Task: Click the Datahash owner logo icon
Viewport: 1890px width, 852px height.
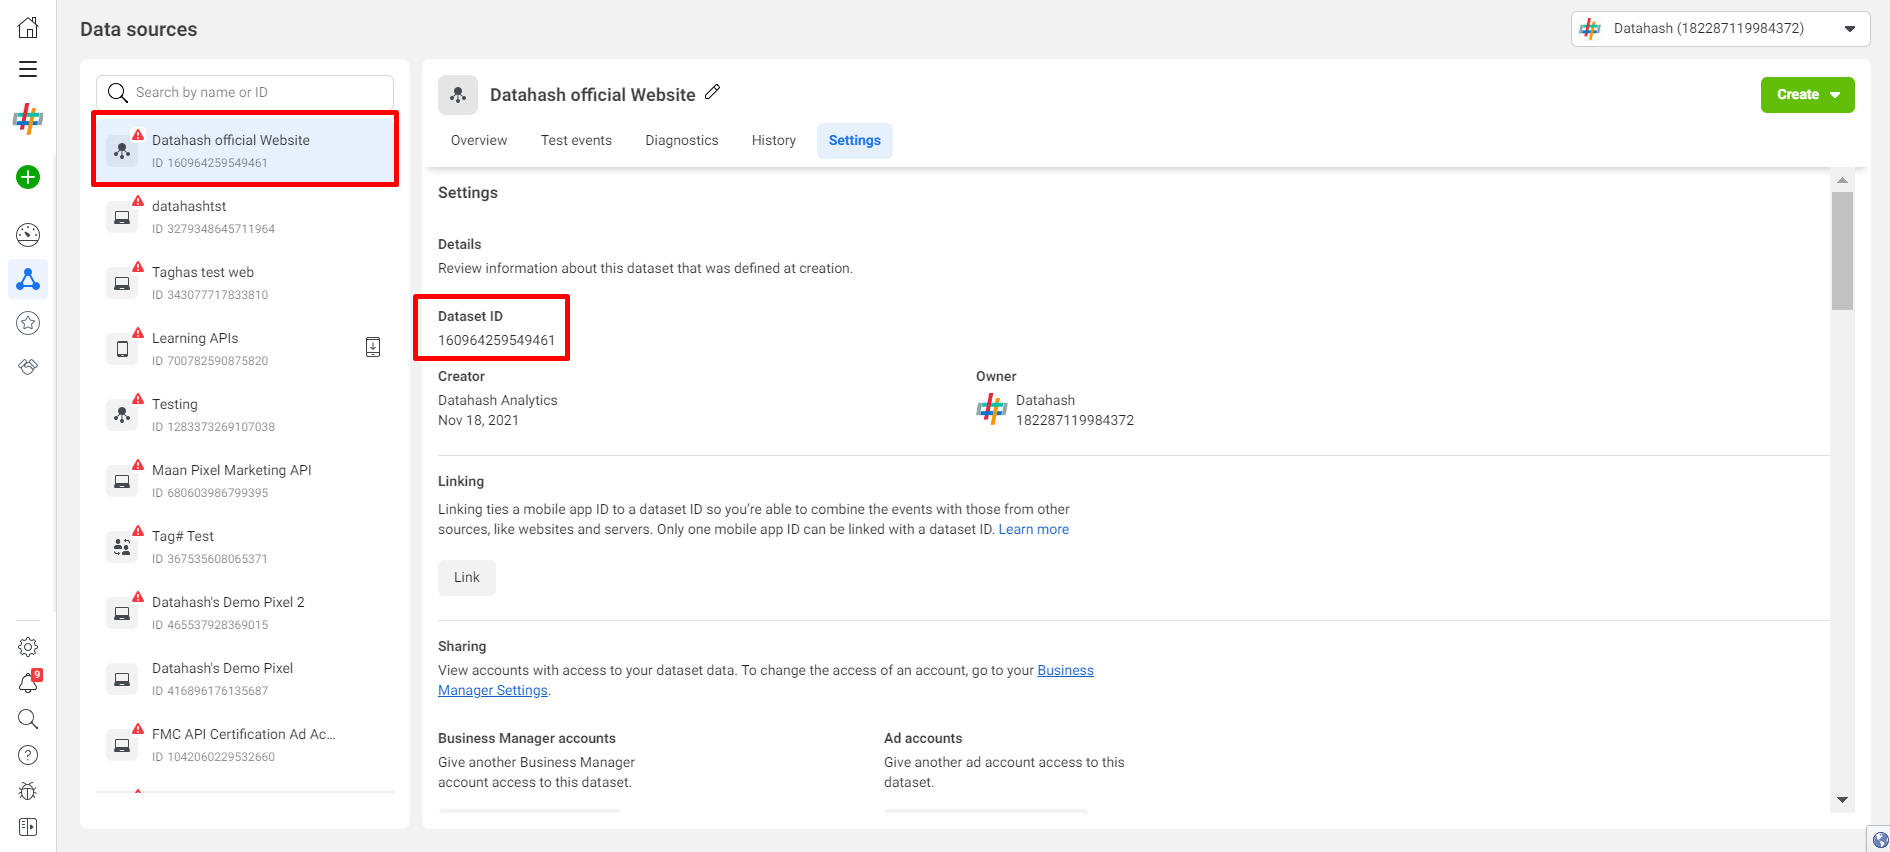Action: (991, 409)
